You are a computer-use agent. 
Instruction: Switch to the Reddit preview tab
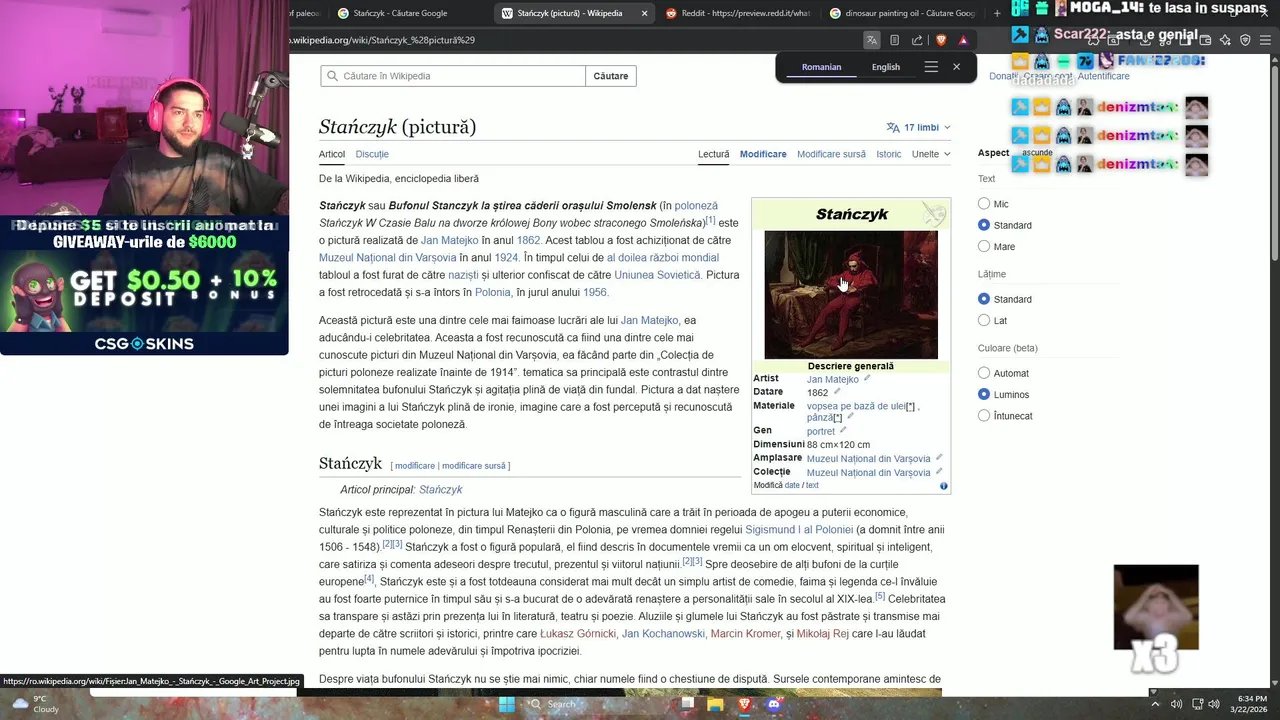737,13
